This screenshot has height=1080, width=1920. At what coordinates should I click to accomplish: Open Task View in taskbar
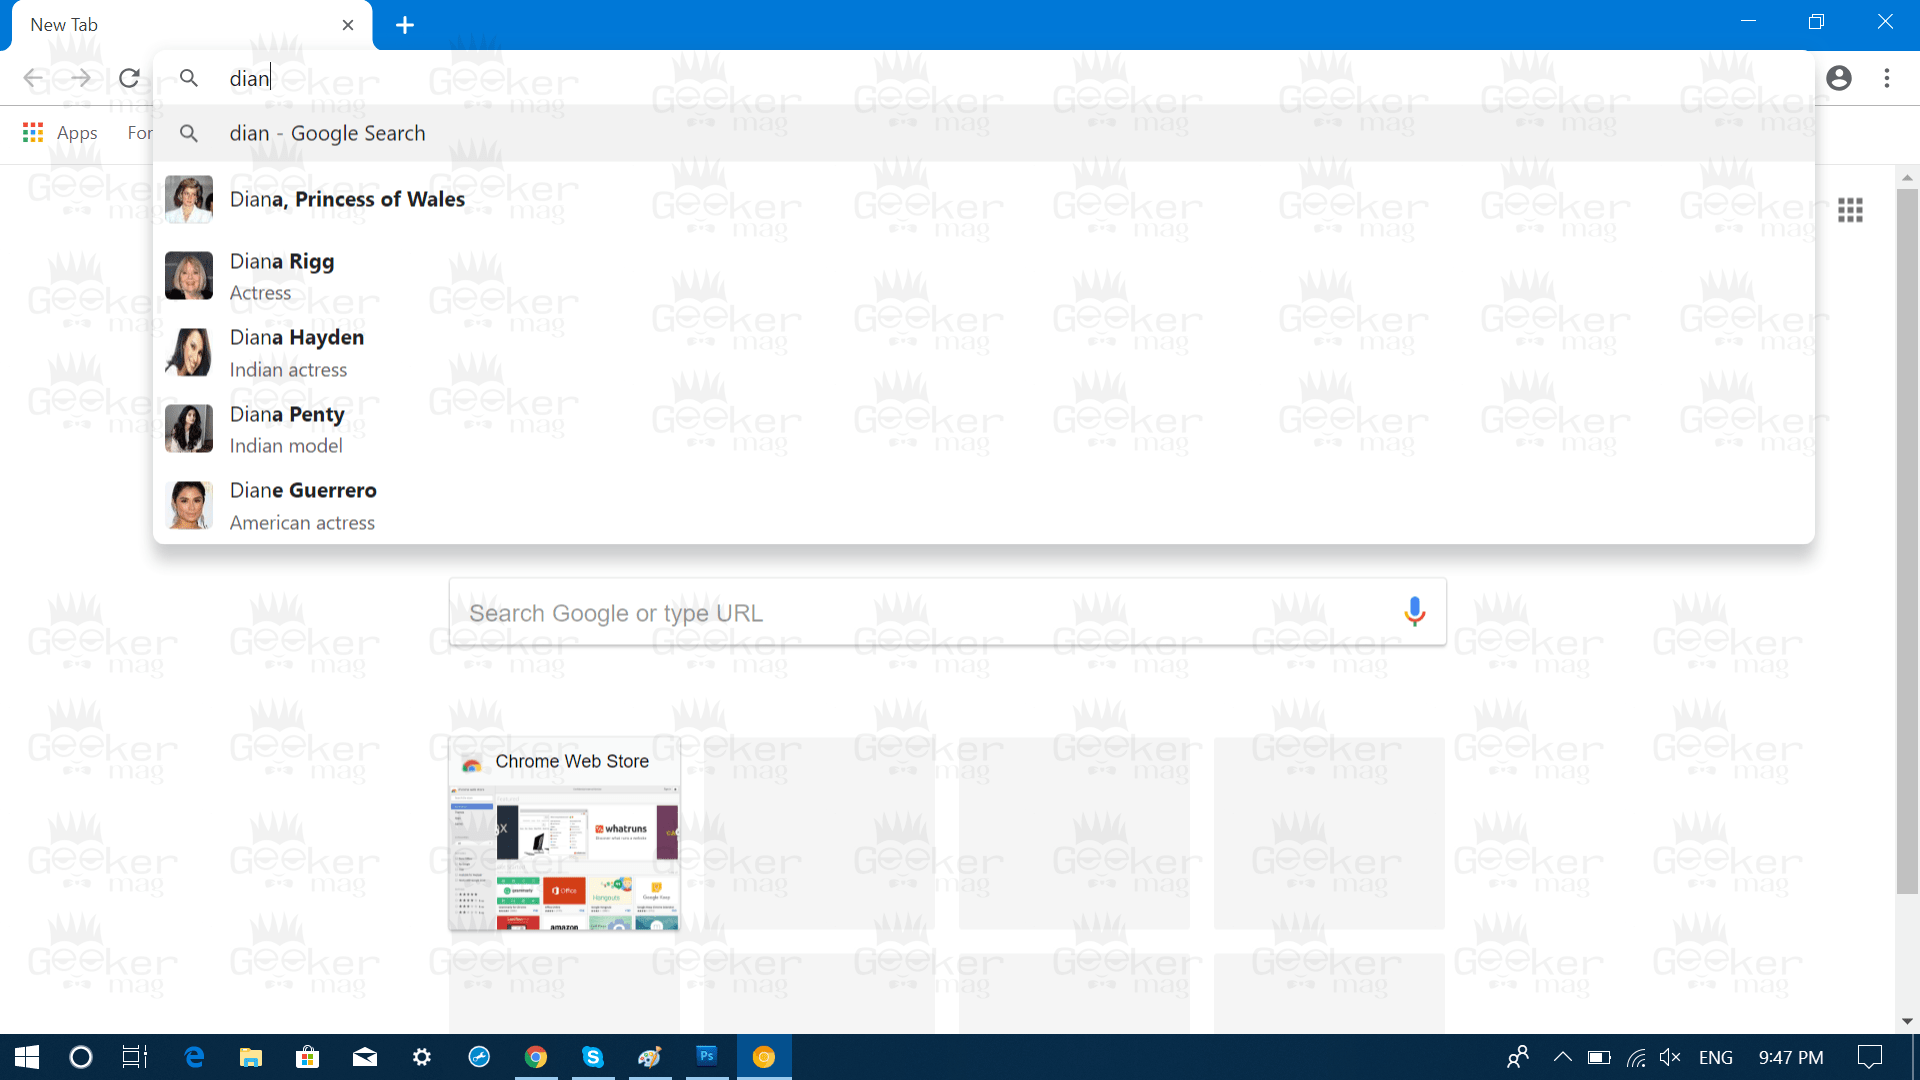click(x=134, y=1057)
